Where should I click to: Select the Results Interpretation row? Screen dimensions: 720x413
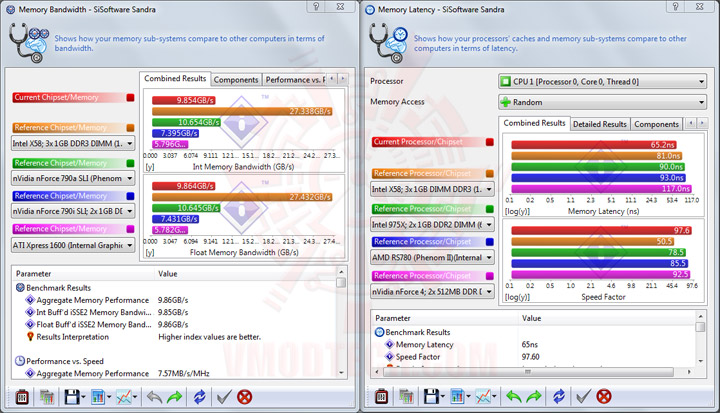174,337
